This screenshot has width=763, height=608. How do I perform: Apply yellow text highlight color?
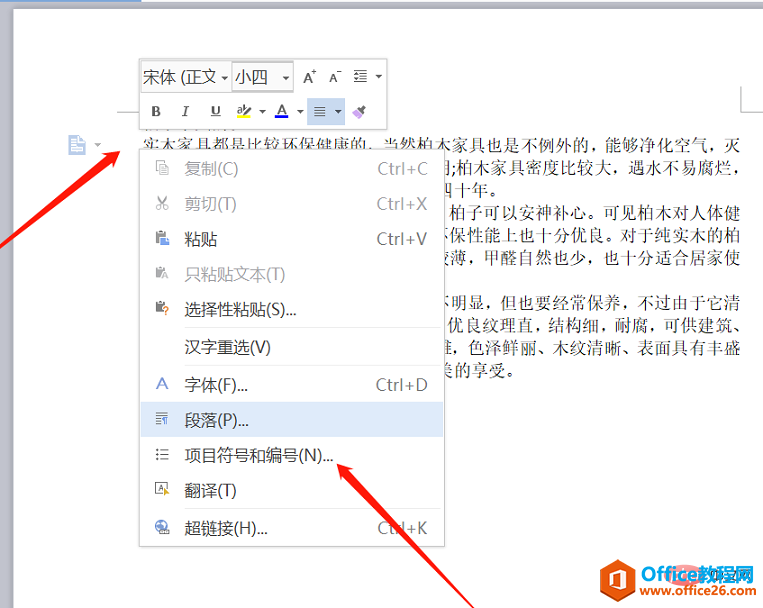244,111
